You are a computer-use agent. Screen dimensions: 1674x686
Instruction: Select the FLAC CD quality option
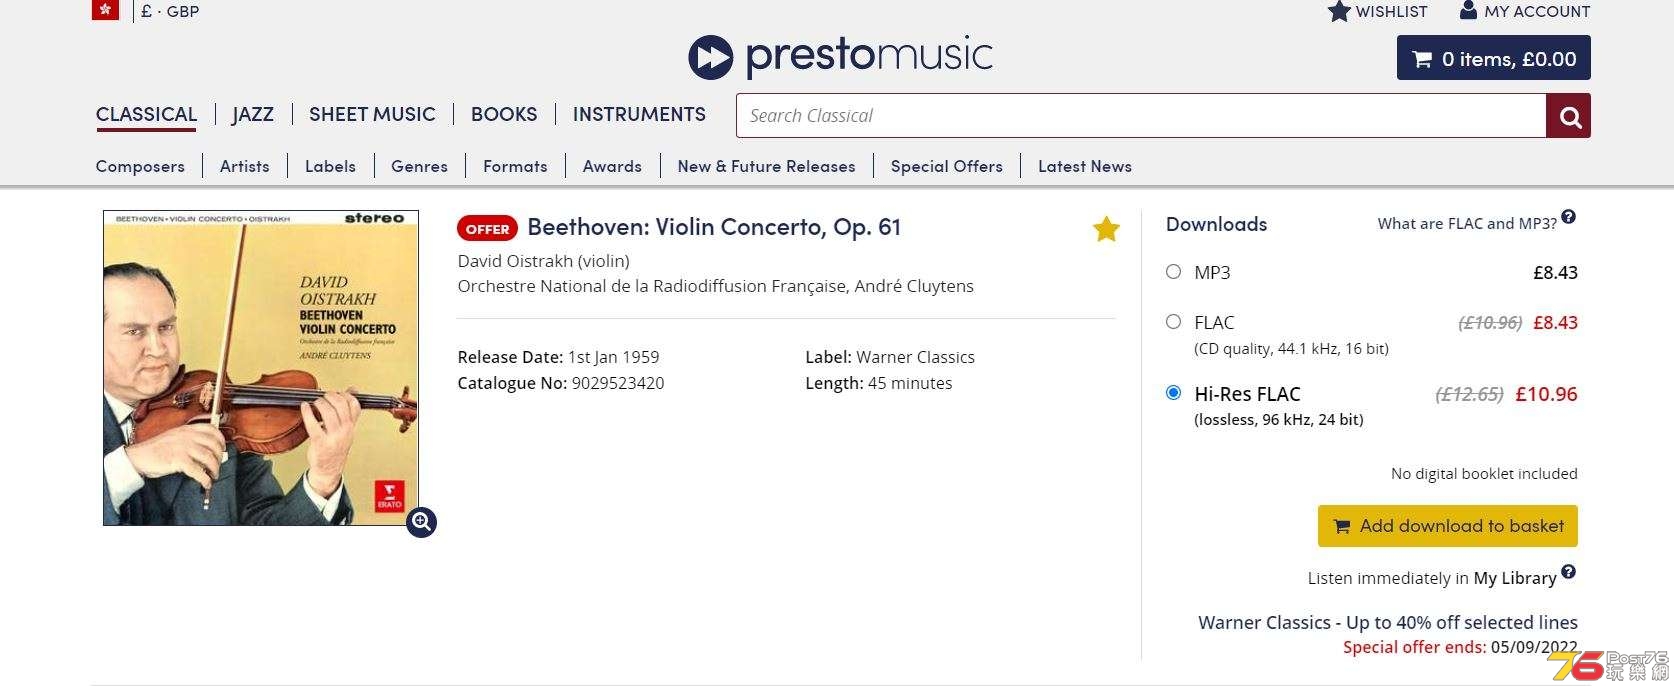point(1174,322)
